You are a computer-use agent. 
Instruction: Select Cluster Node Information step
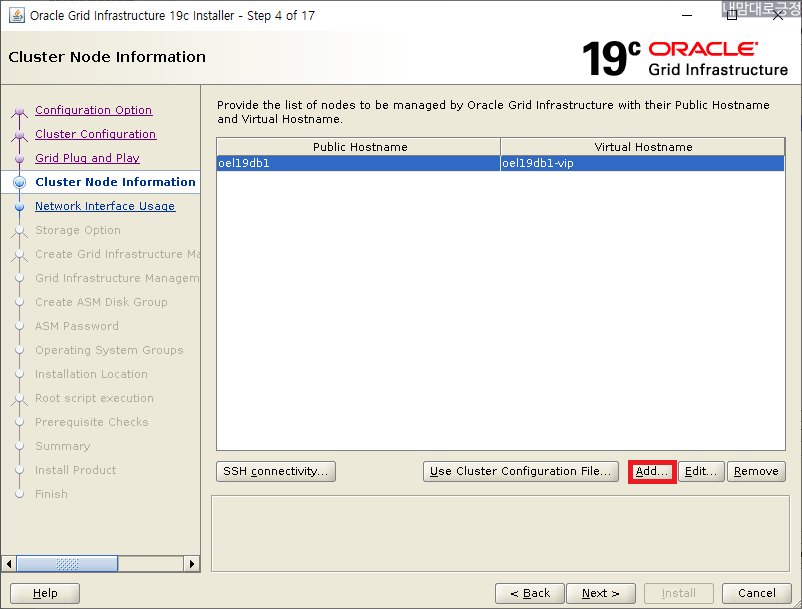coord(115,182)
